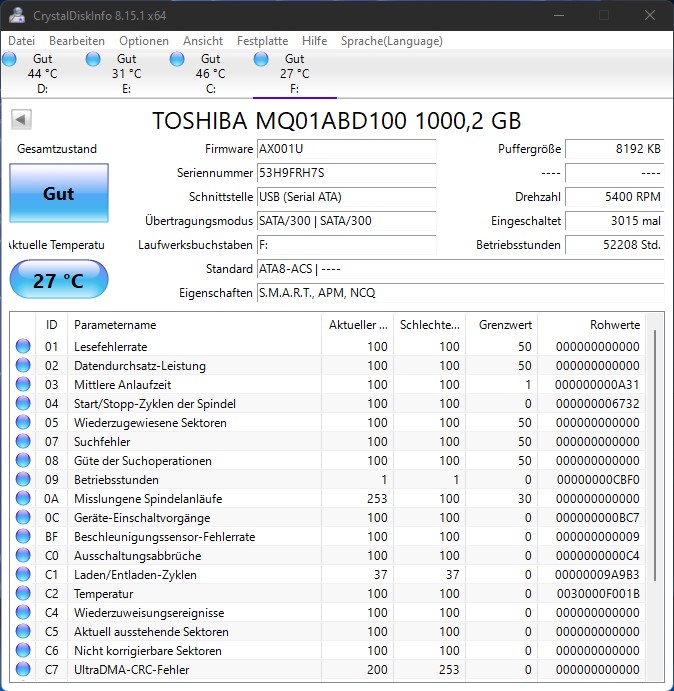Click the blue status orb for drive E:
Image resolution: width=674 pixels, height=691 pixels.
(93, 59)
